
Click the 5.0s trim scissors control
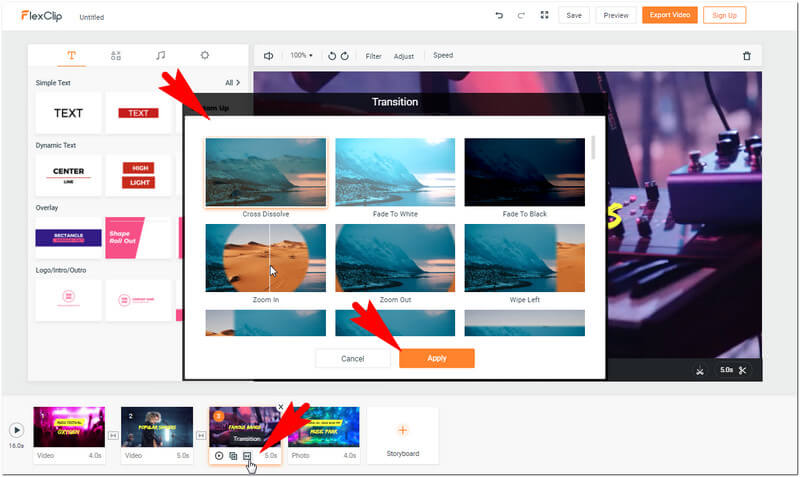733,370
